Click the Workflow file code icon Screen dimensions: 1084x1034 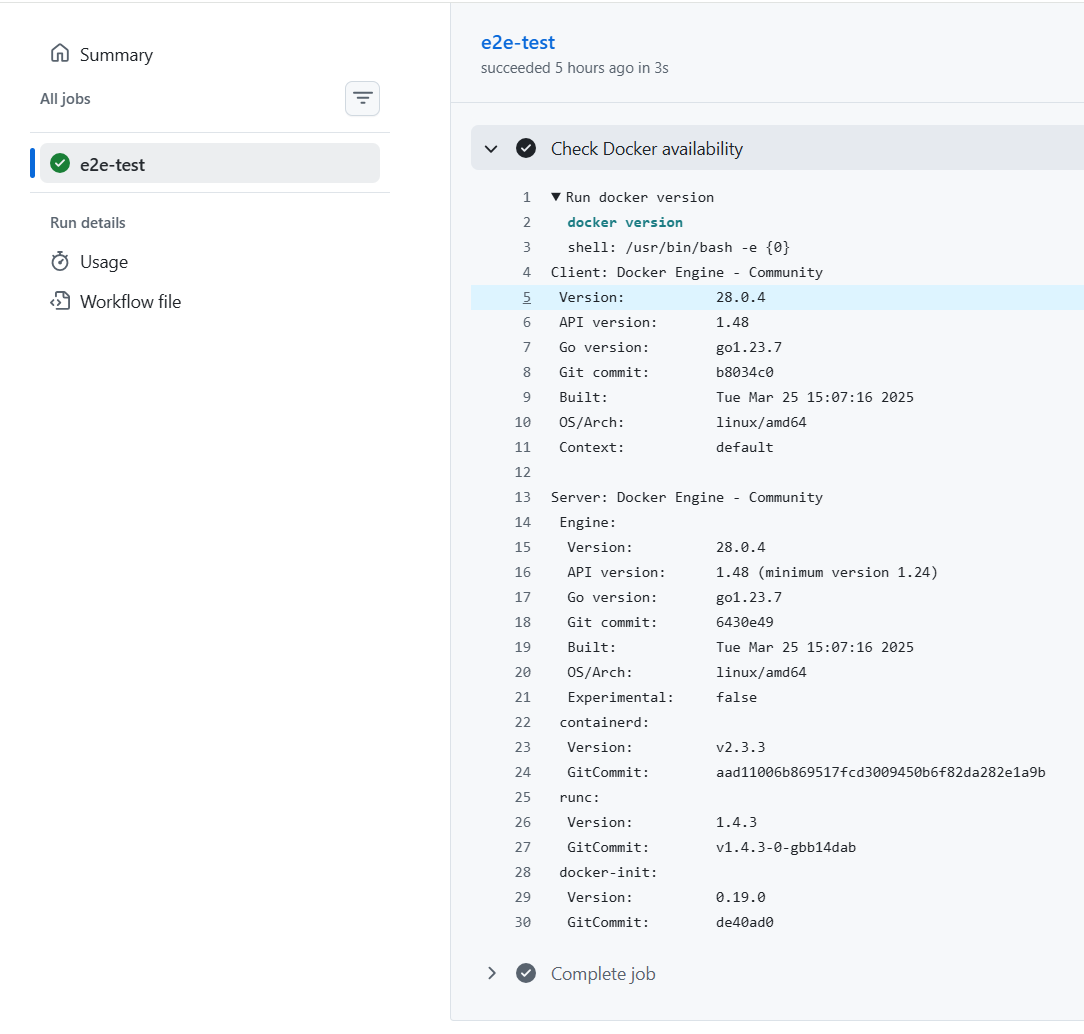60,301
